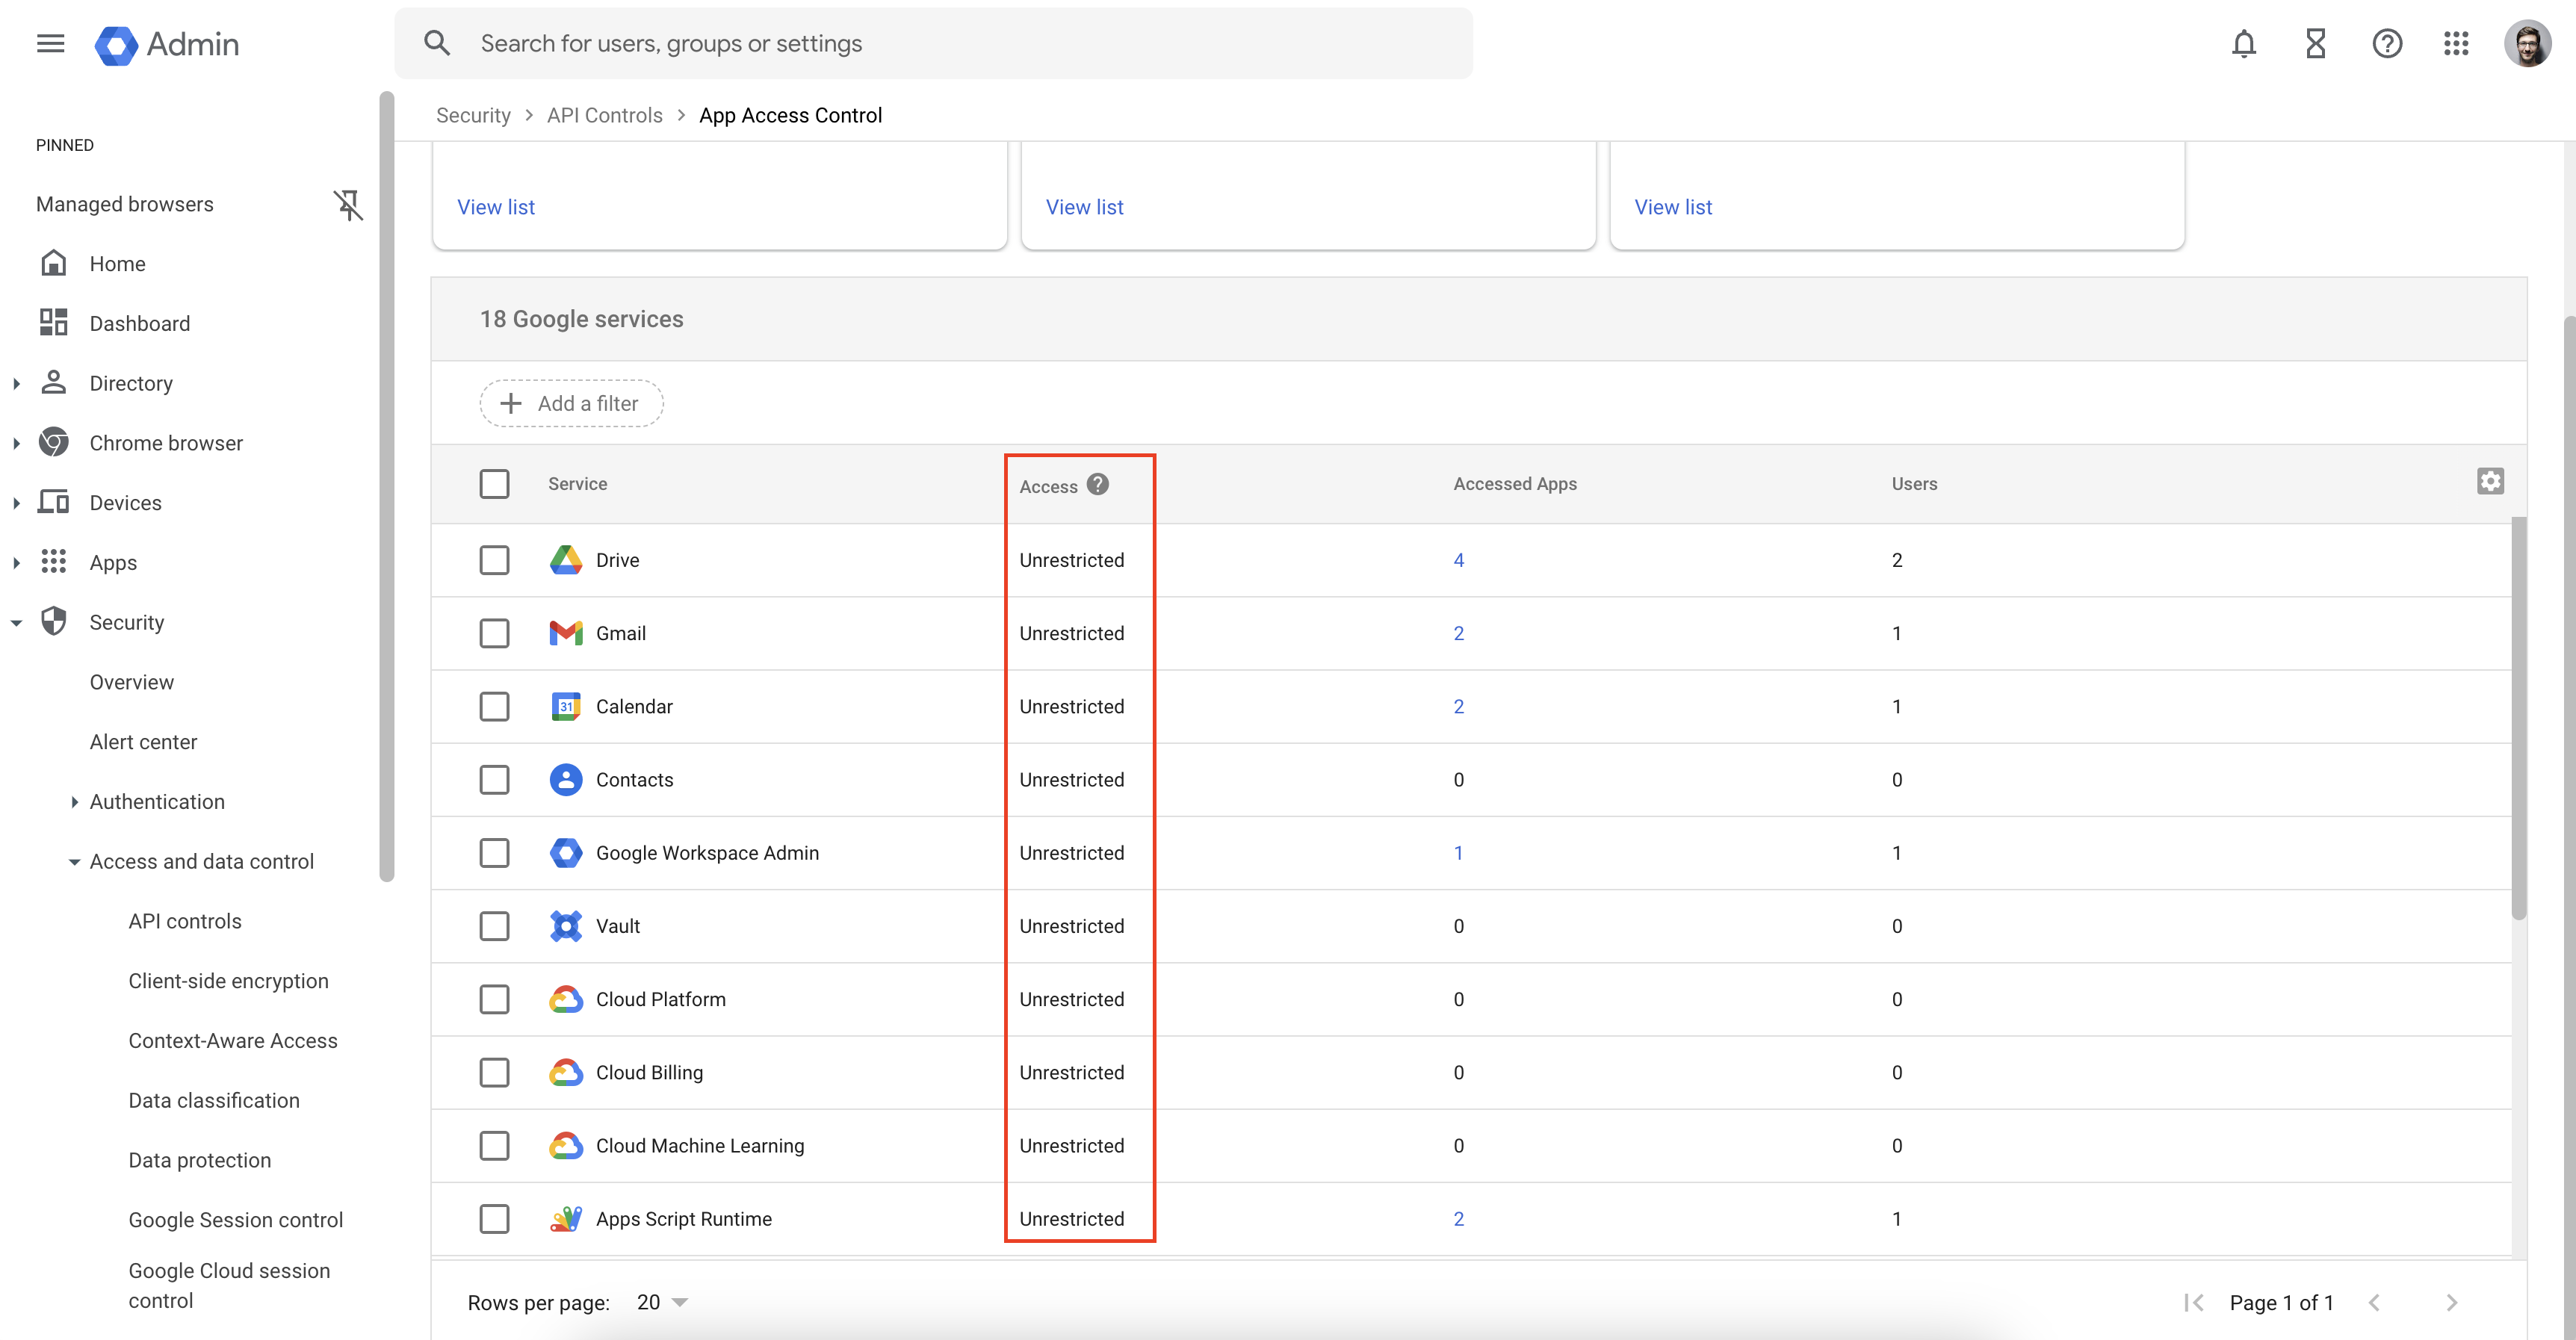Collapse Access and data control section

point(74,862)
